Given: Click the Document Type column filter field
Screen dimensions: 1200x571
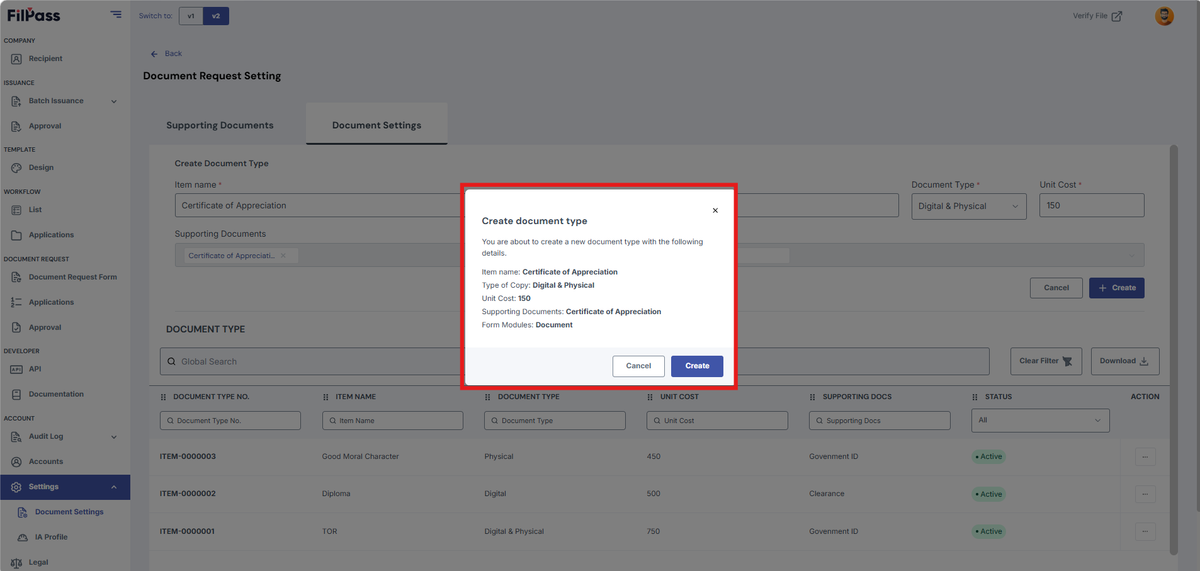Looking at the screenshot, I should 555,421.
